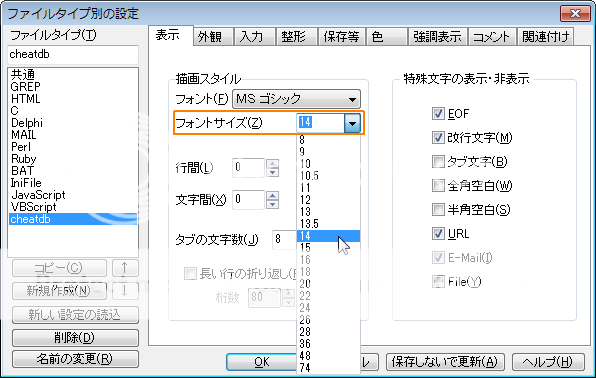The width and height of the screenshot is (596, 378).
Task: Choose font size 36 in the dropdown
Action: point(328,344)
